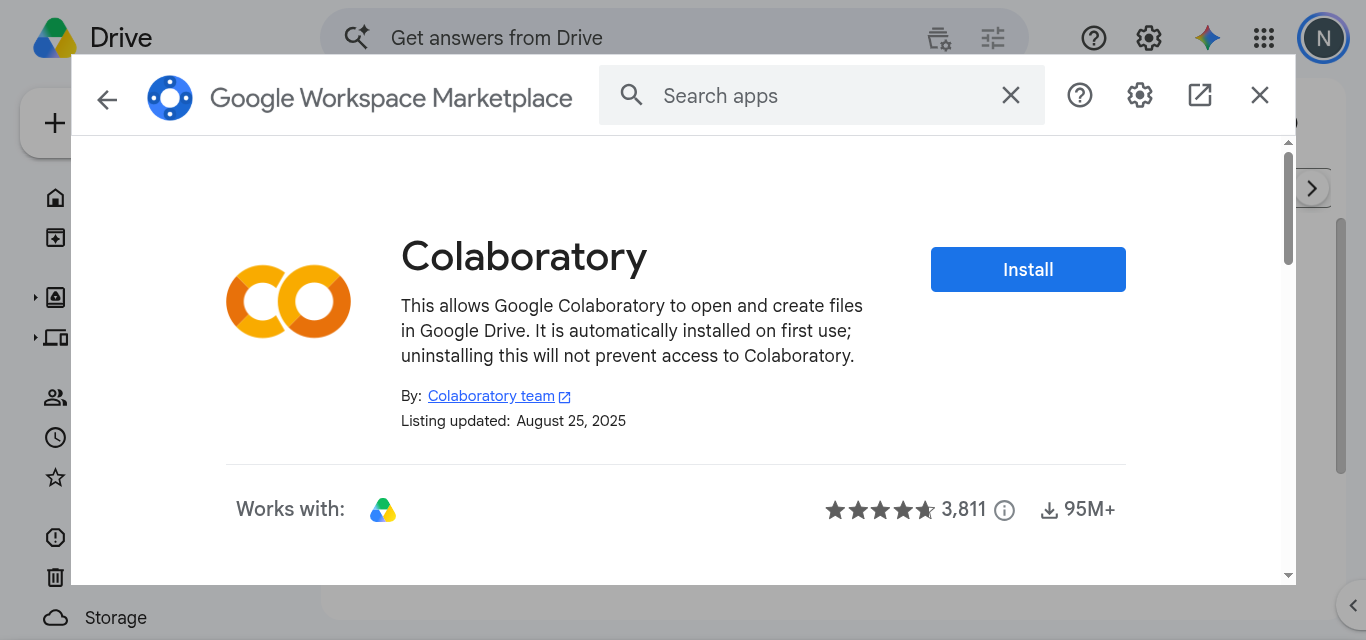
Task: Click the New plus button in Drive
Action: (x=54, y=123)
